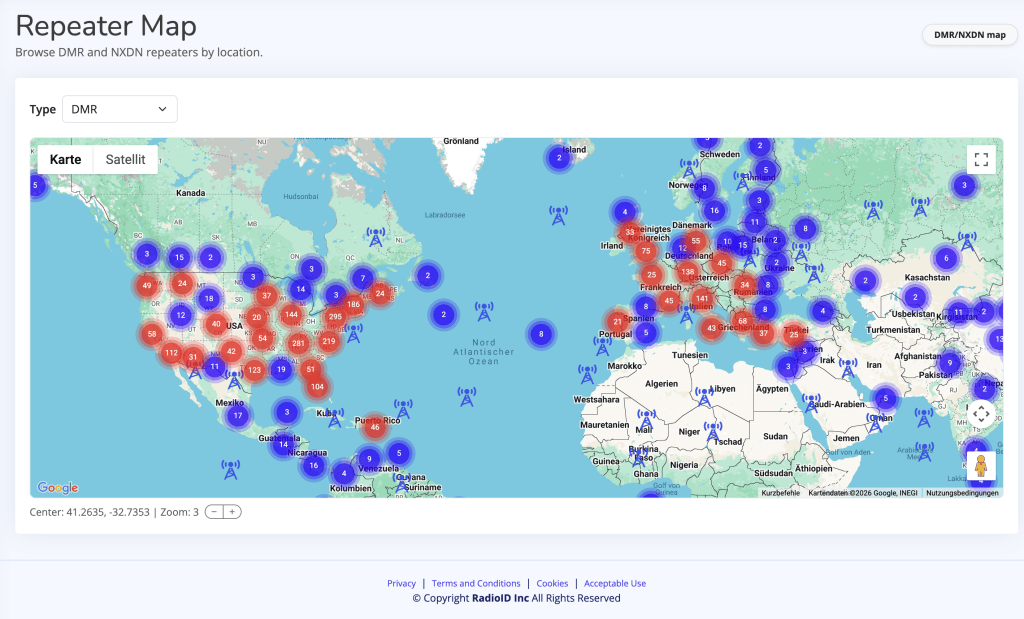Open the map camera pan control
The width and height of the screenshot is (1024, 619).
point(981,413)
